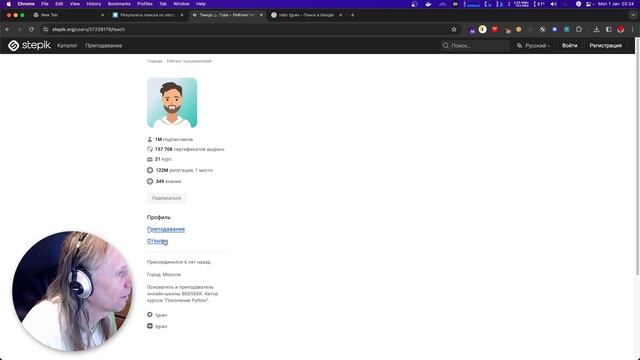This screenshot has width=640, height=360.
Task: Open the History menu
Action: [x=94, y=4]
